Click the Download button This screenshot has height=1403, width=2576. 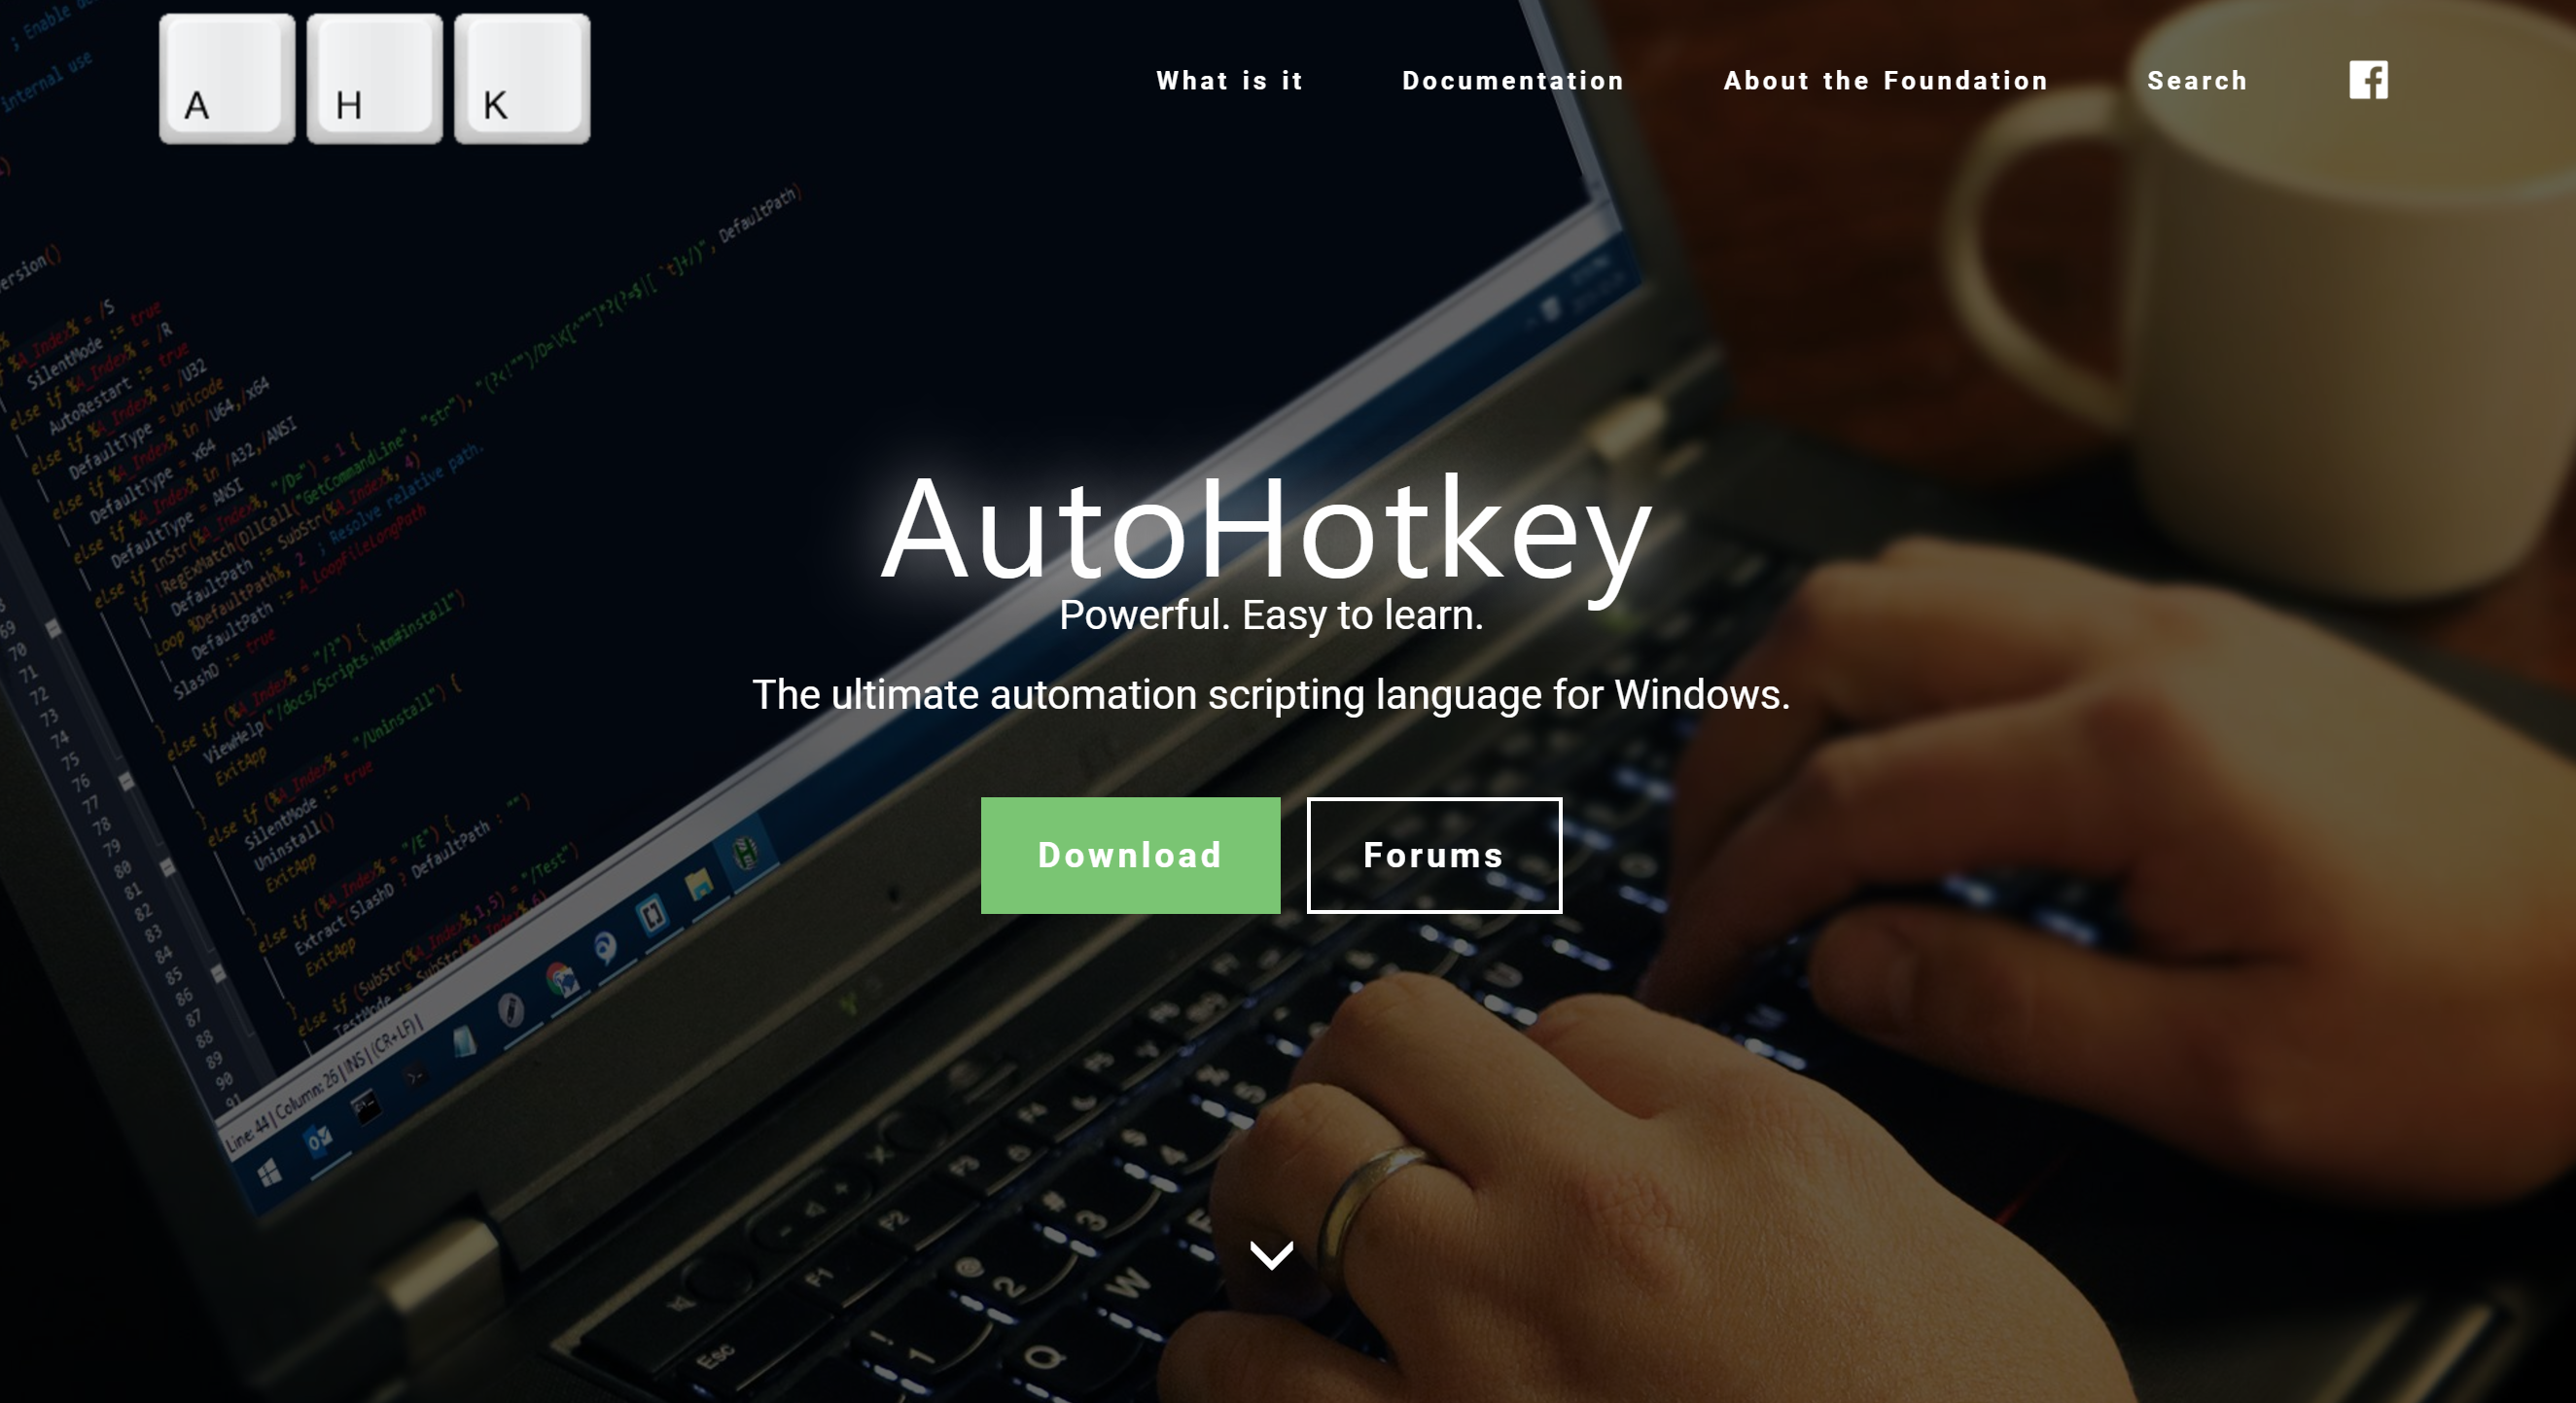[x=1130, y=856]
